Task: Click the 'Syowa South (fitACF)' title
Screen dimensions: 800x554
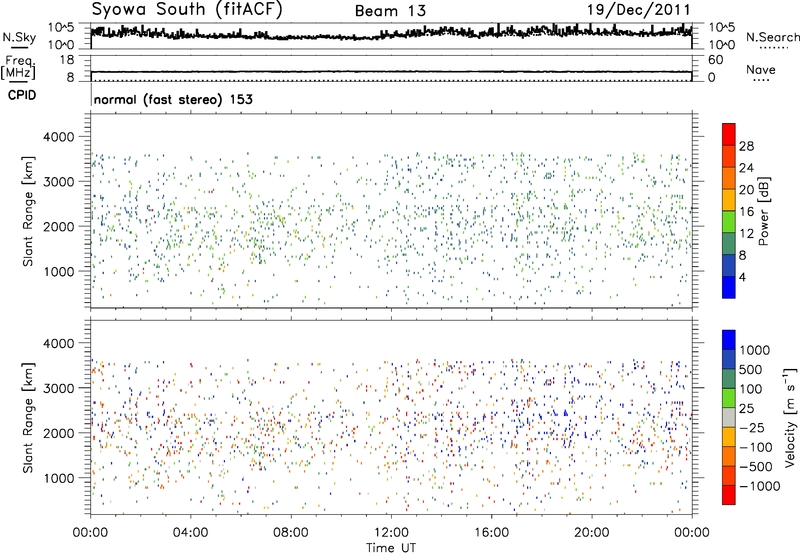Action: point(187,9)
